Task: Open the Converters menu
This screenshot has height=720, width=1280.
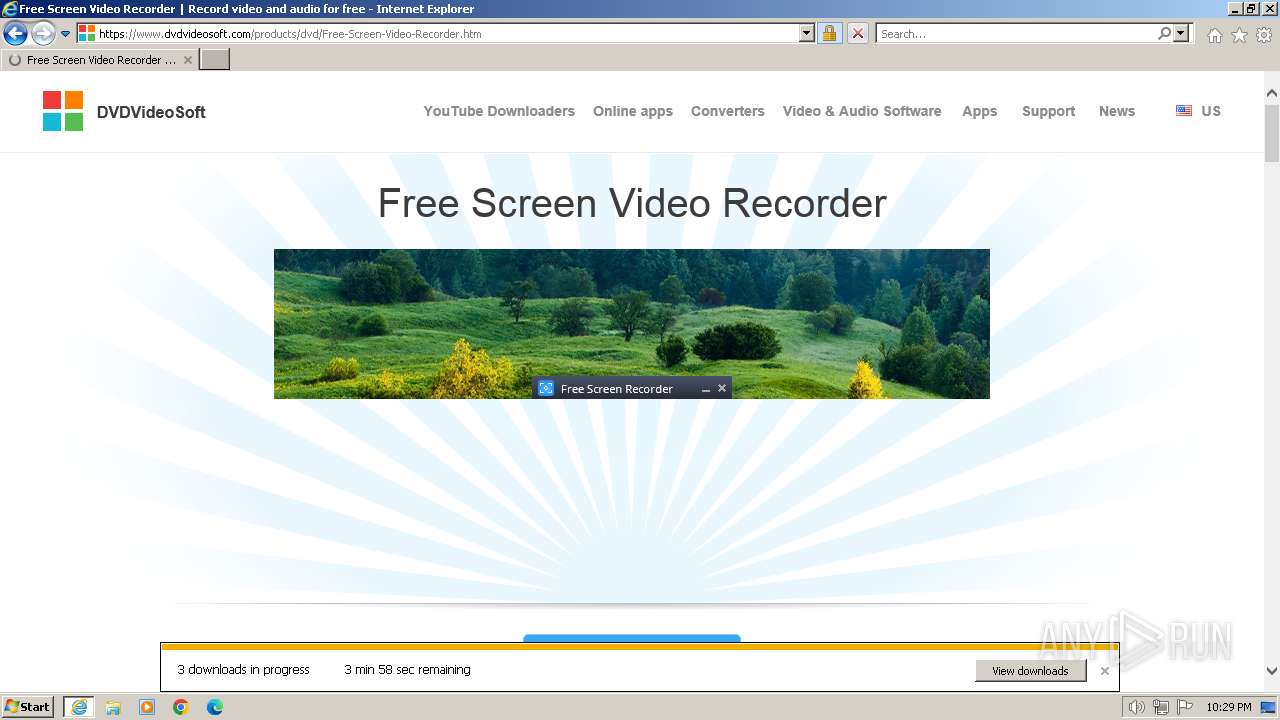Action: click(728, 111)
